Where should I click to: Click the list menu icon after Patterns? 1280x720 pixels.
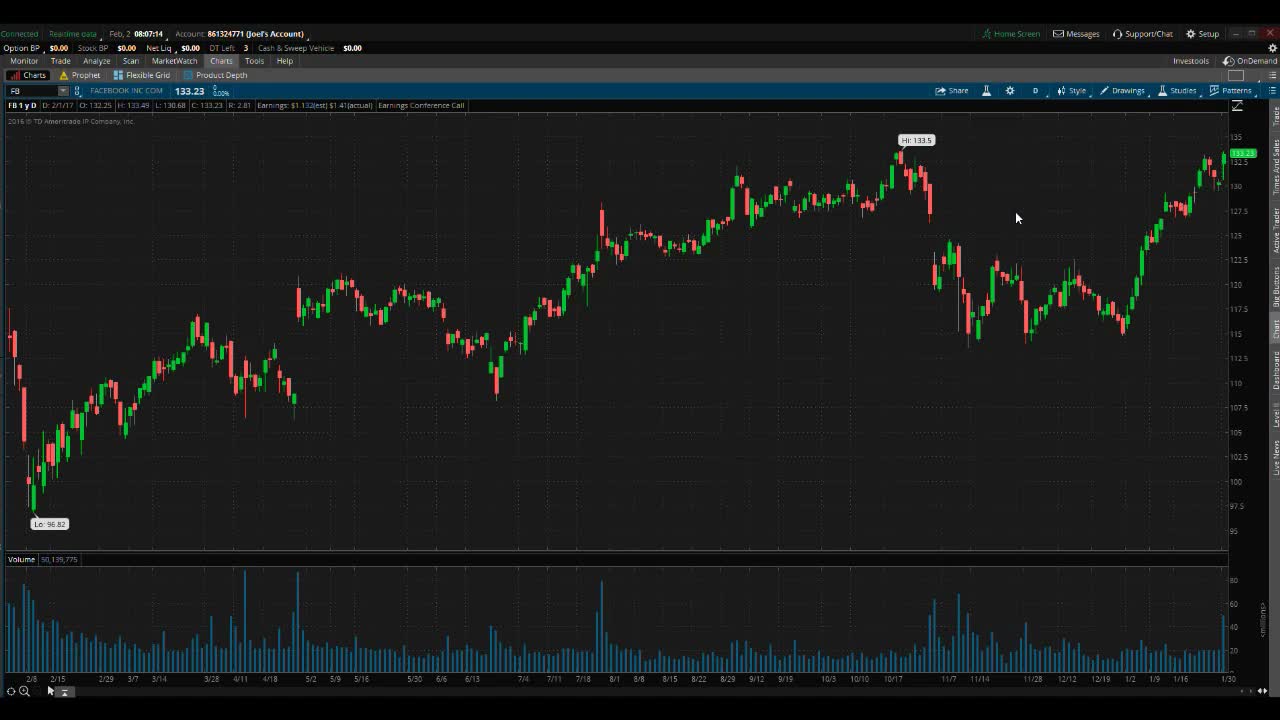pos(1272,91)
